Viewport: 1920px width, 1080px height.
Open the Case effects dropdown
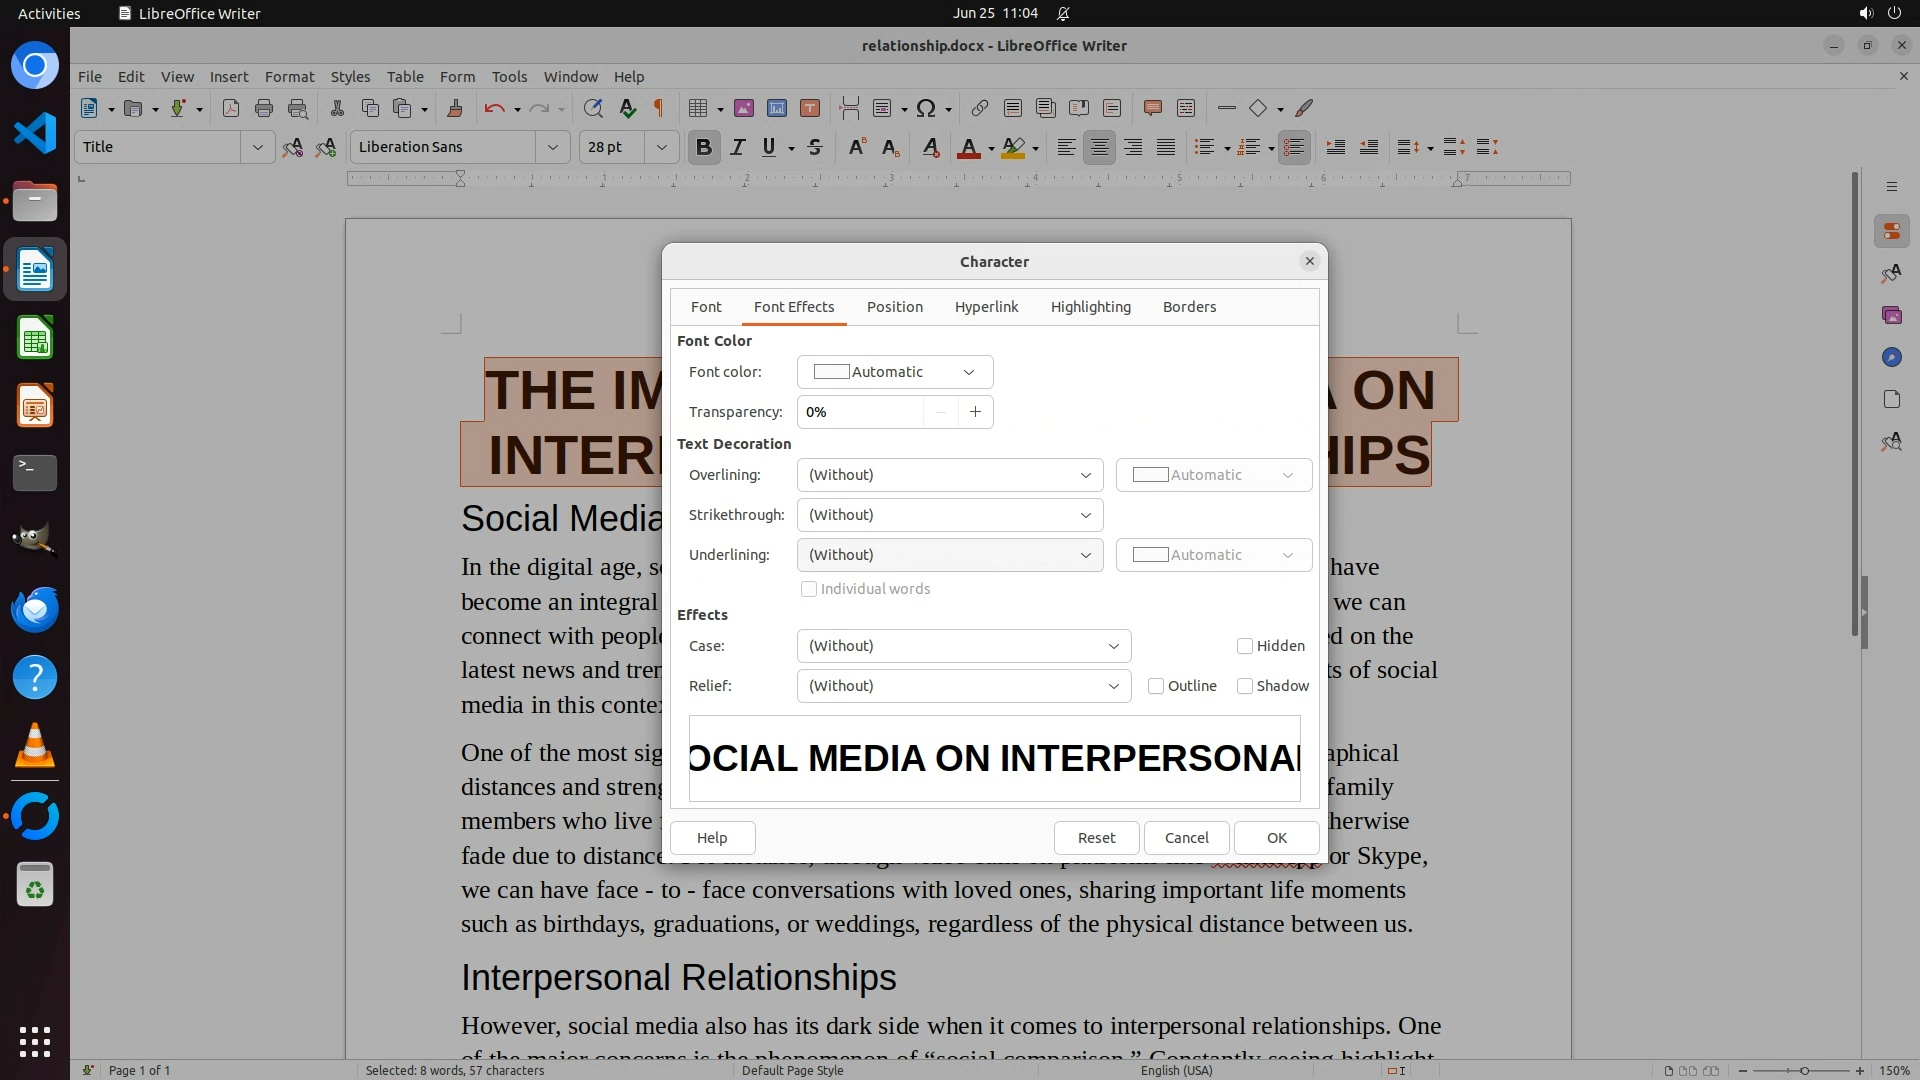[963, 646]
